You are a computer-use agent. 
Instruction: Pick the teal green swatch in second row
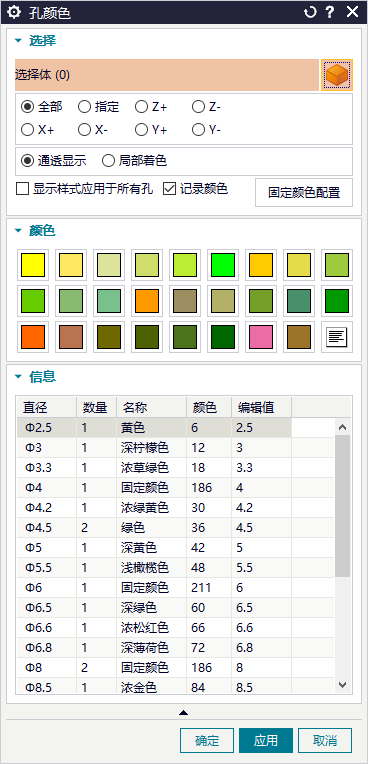[x=299, y=301]
